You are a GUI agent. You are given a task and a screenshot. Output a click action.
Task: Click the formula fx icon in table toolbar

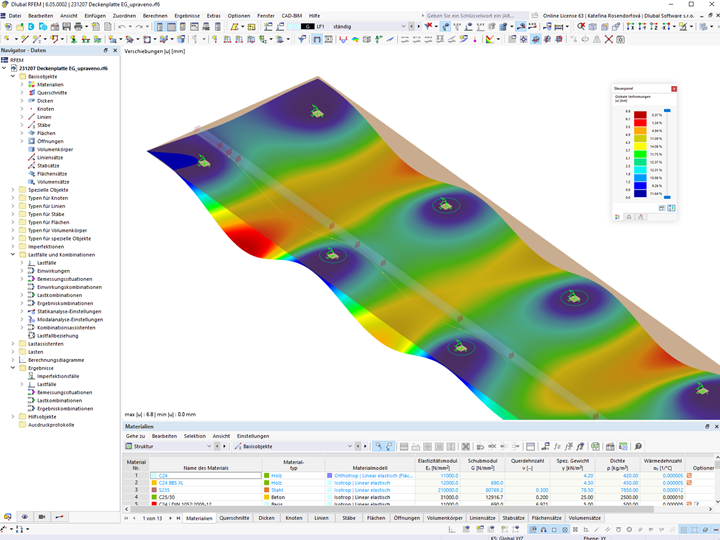point(557,446)
